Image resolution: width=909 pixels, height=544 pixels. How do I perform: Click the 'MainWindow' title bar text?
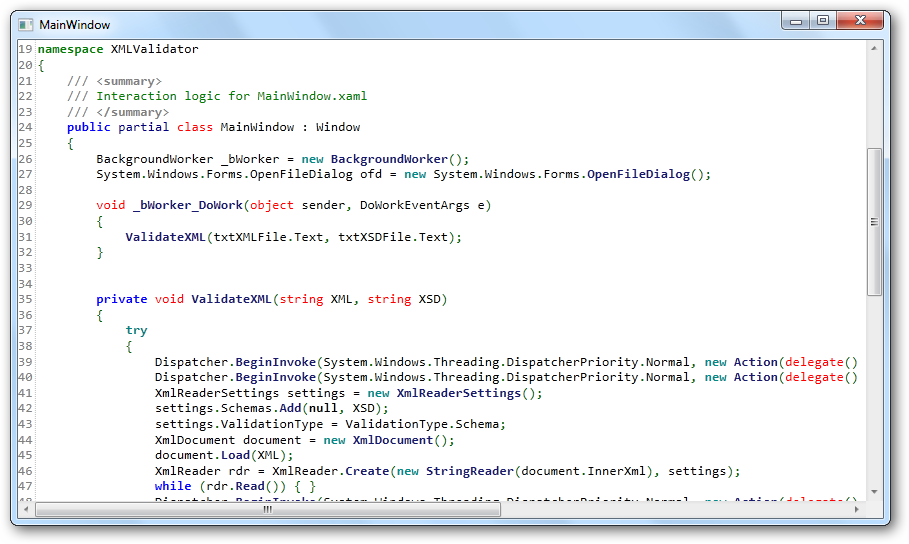[x=75, y=25]
